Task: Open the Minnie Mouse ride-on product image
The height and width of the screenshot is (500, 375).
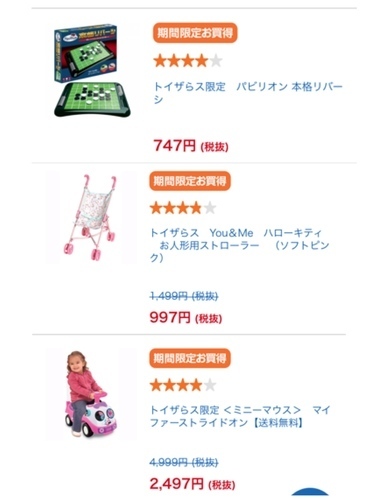Action: pos(91,394)
